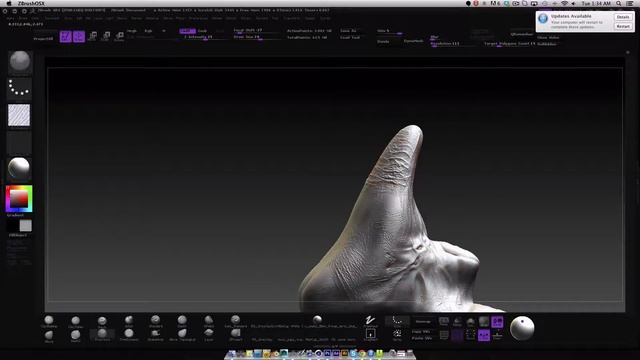Select the gray secondary color swatch
Viewport: 640px width, 360px height.
tap(25, 226)
